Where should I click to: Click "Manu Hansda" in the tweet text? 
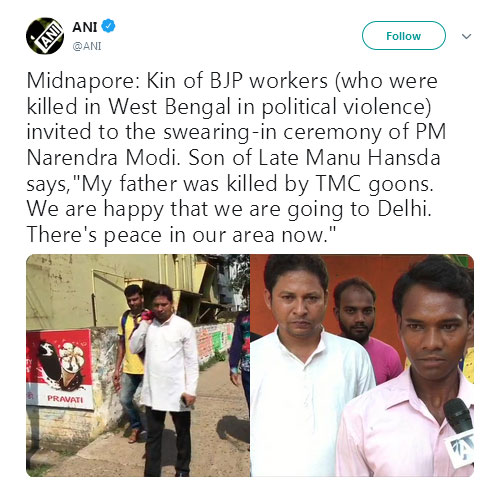tap(373, 158)
